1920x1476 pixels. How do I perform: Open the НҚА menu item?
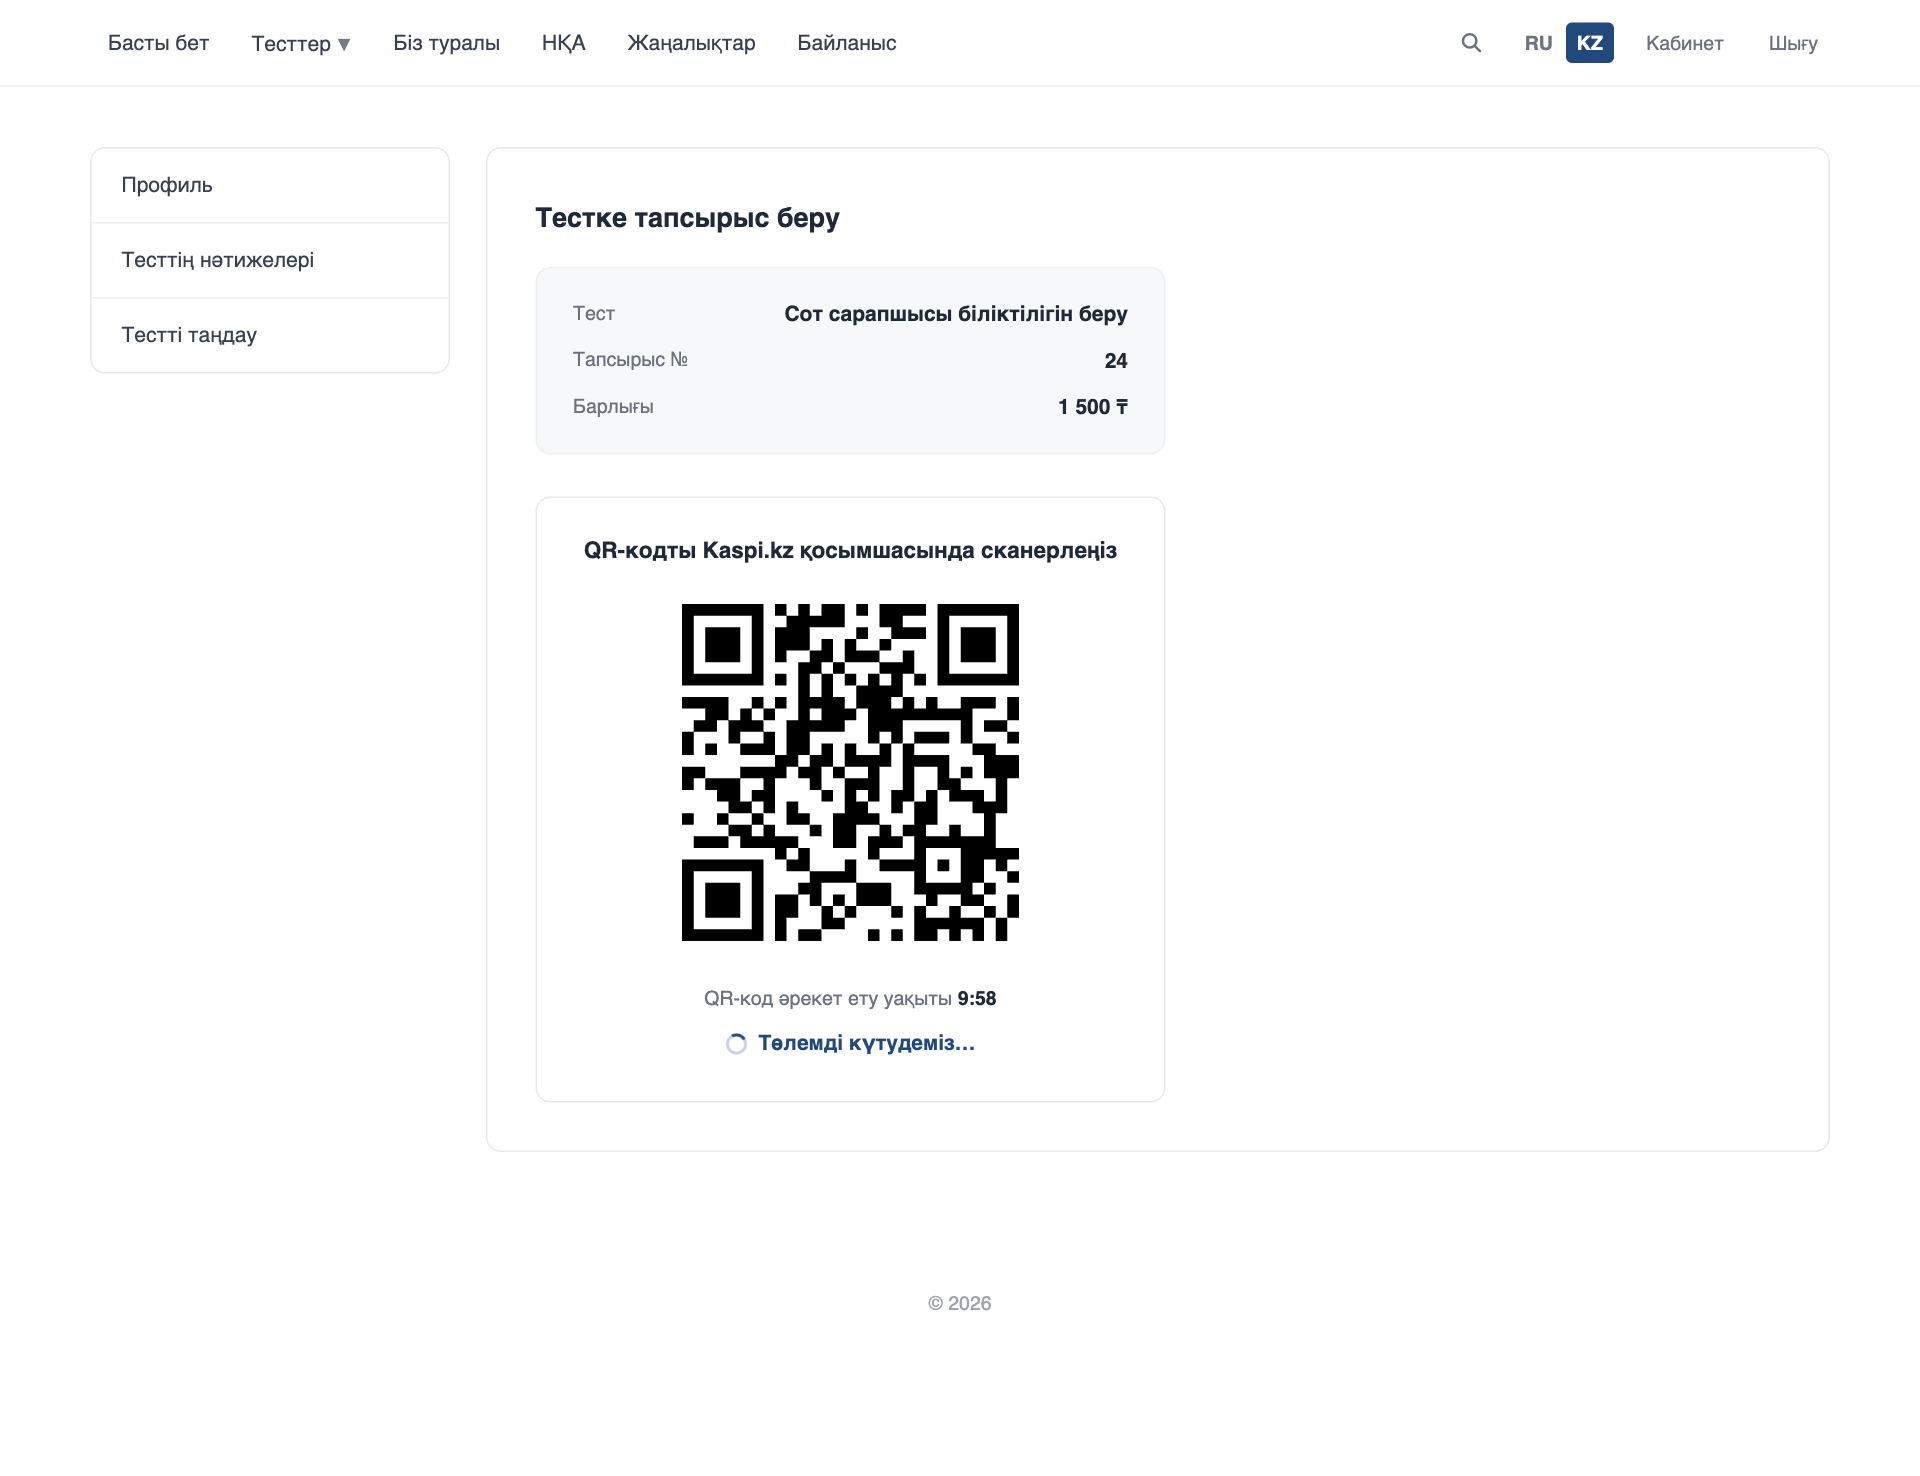pos(564,43)
